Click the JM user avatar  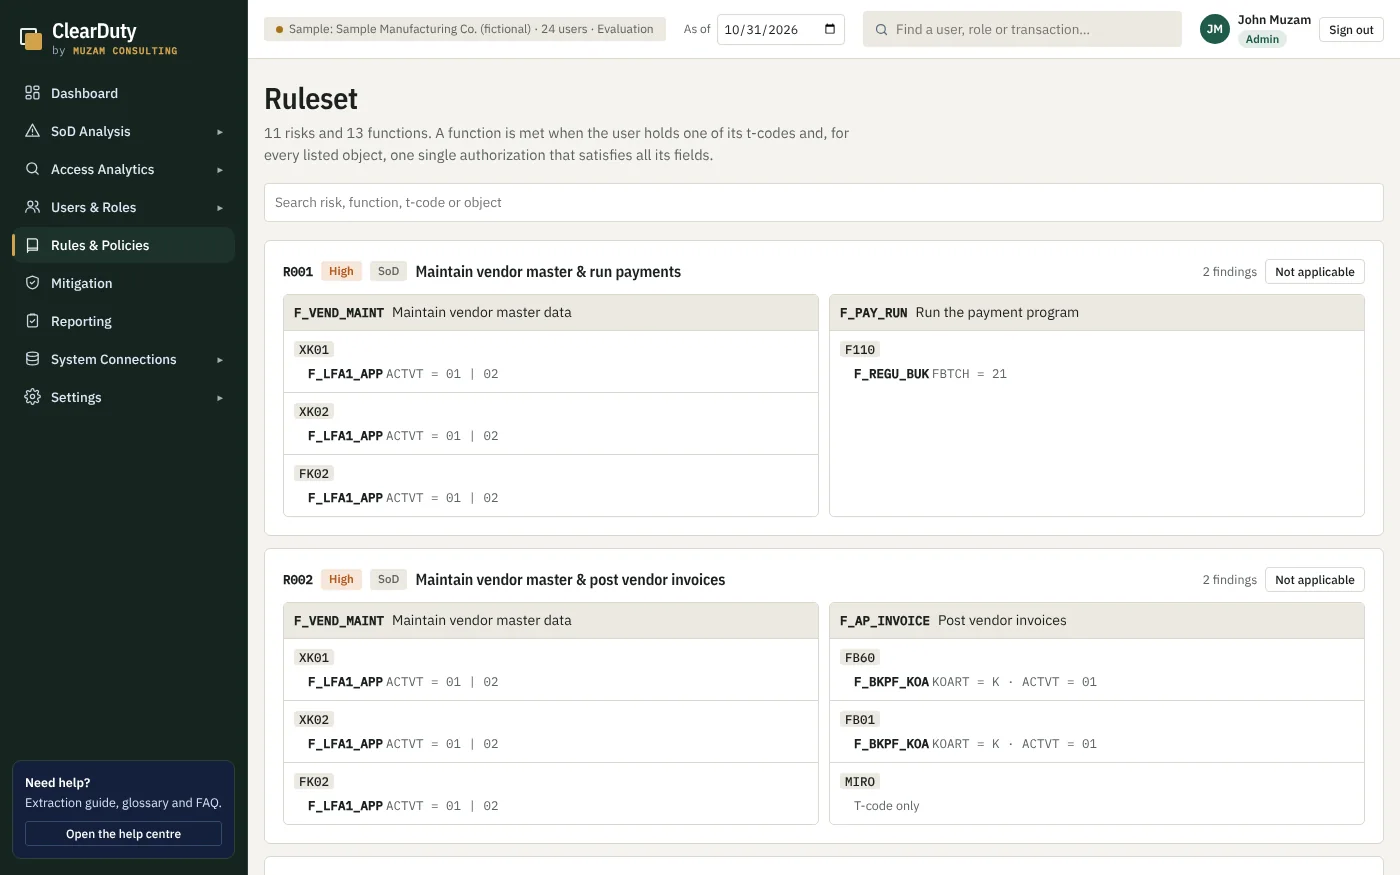1214,30
